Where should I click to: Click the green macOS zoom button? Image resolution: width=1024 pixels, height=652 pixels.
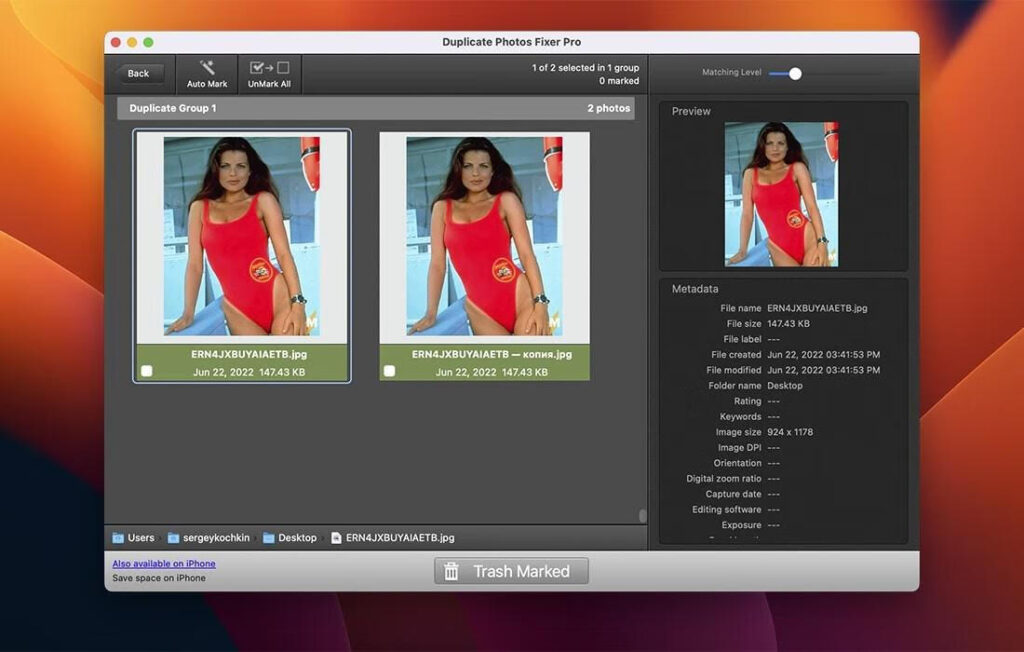(146, 44)
